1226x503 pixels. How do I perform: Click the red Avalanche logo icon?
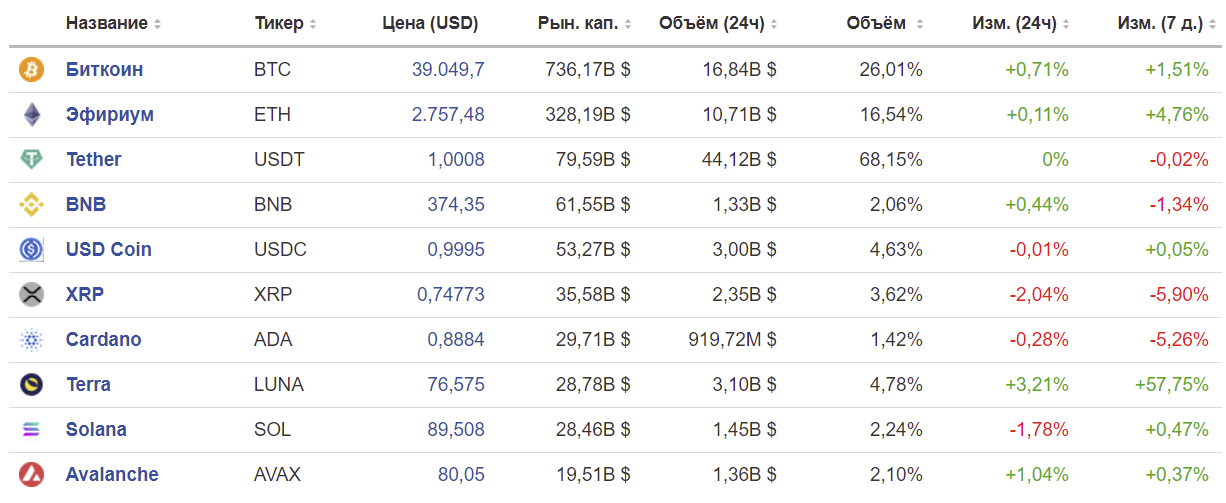coord(32,475)
